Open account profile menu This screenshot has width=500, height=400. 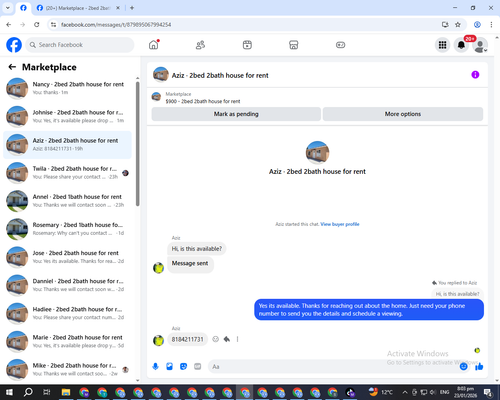pos(480,45)
